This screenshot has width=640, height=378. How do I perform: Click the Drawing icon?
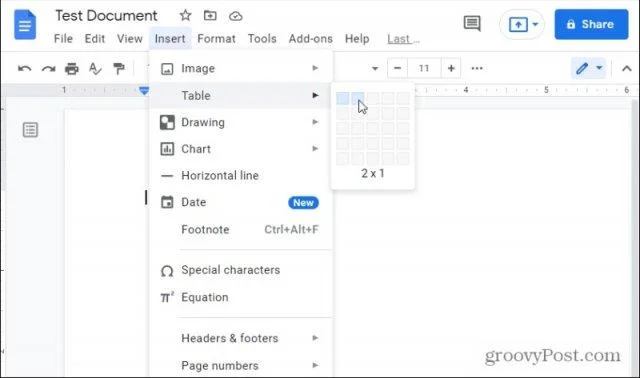[x=167, y=122]
